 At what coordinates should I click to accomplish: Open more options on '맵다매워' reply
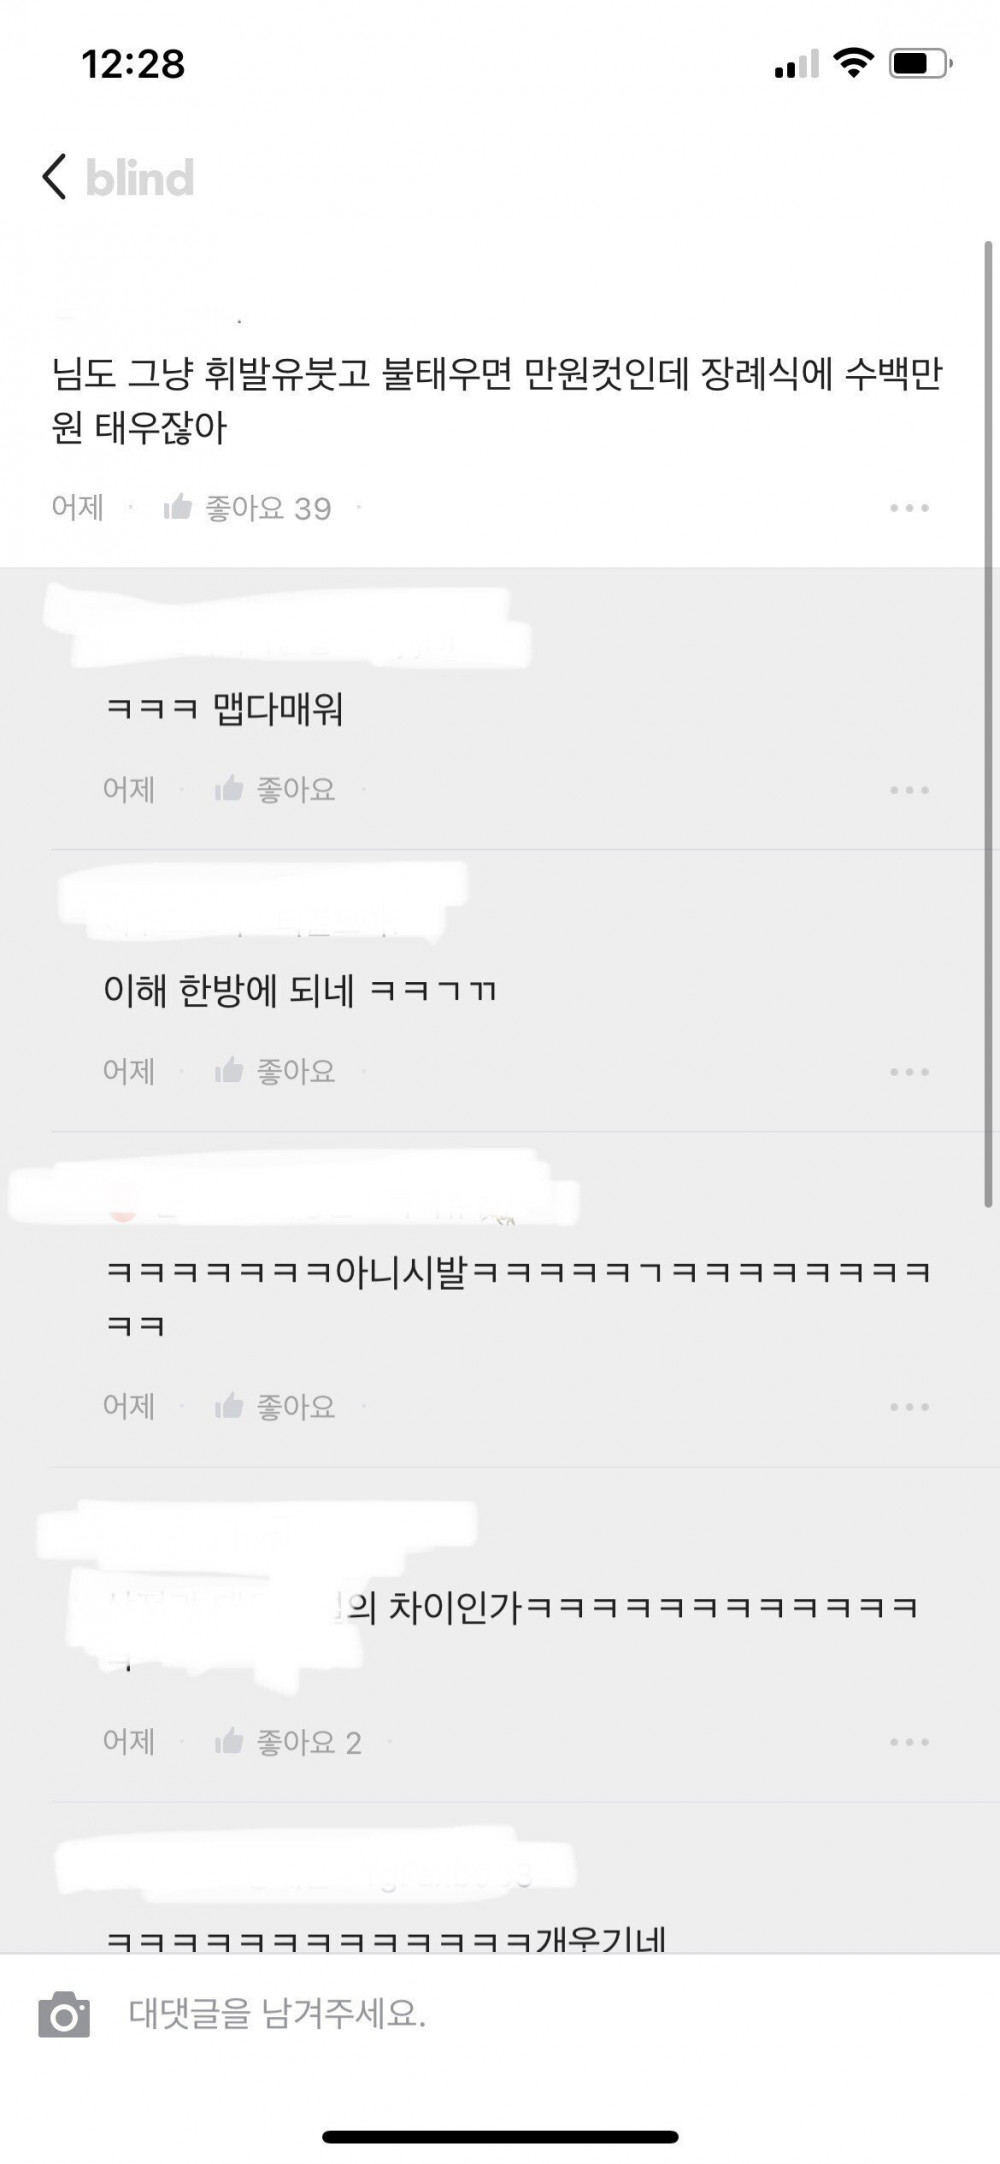pos(909,790)
